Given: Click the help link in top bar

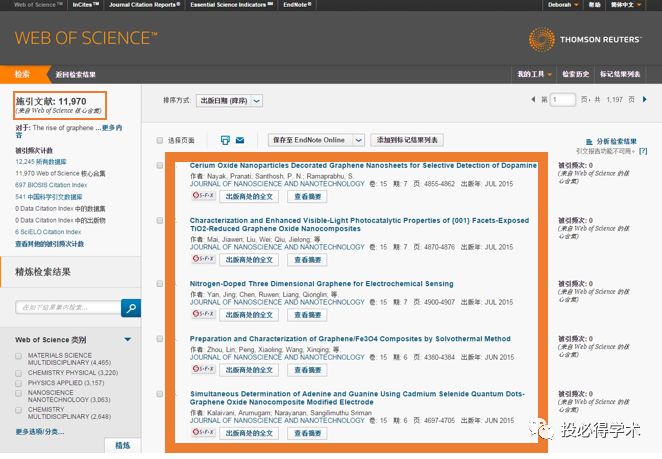Looking at the screenshot, I should tap(594, 5).
